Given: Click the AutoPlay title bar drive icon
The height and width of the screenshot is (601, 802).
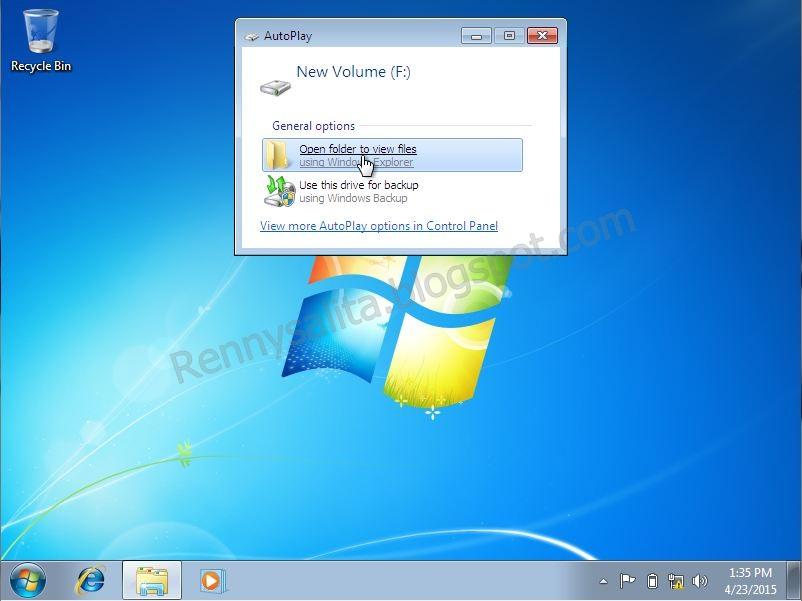Looking at the screenshot, I should click(252, 36).
